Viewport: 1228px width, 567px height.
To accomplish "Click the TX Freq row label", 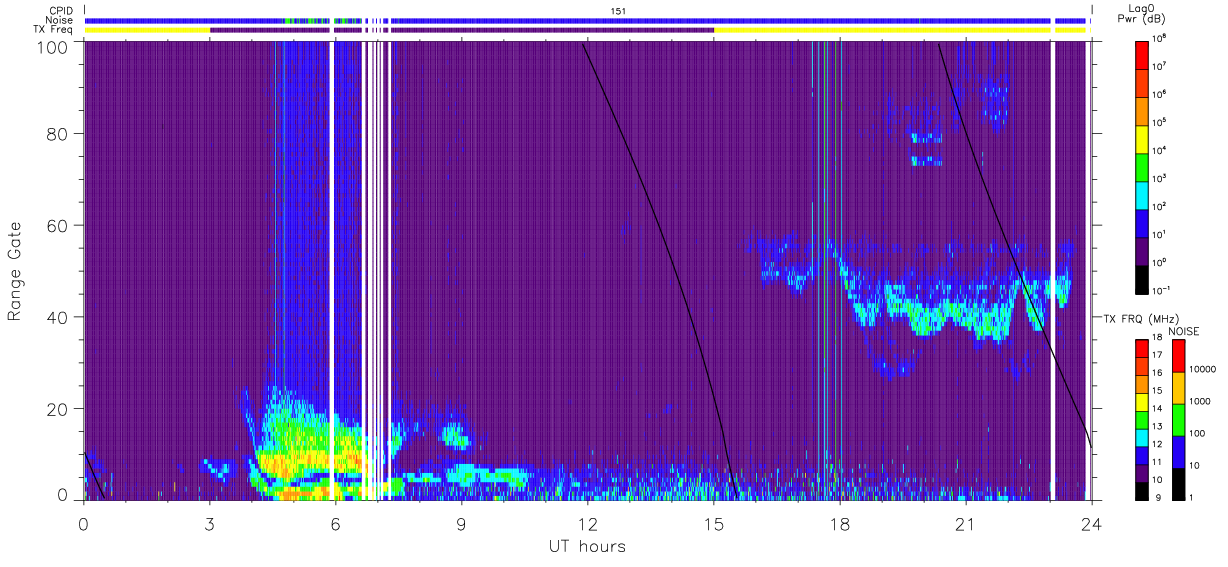I will click(x=54, y=30).
